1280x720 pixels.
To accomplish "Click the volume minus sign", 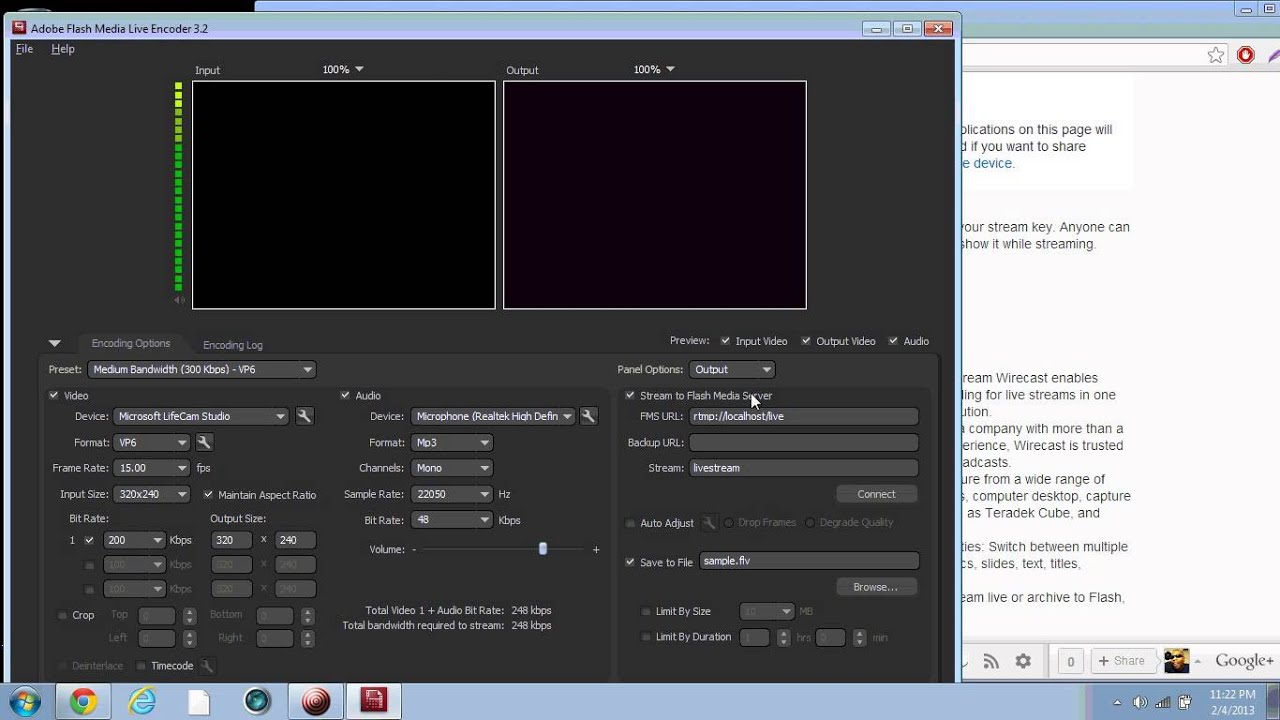I will (x=414, y=549).
